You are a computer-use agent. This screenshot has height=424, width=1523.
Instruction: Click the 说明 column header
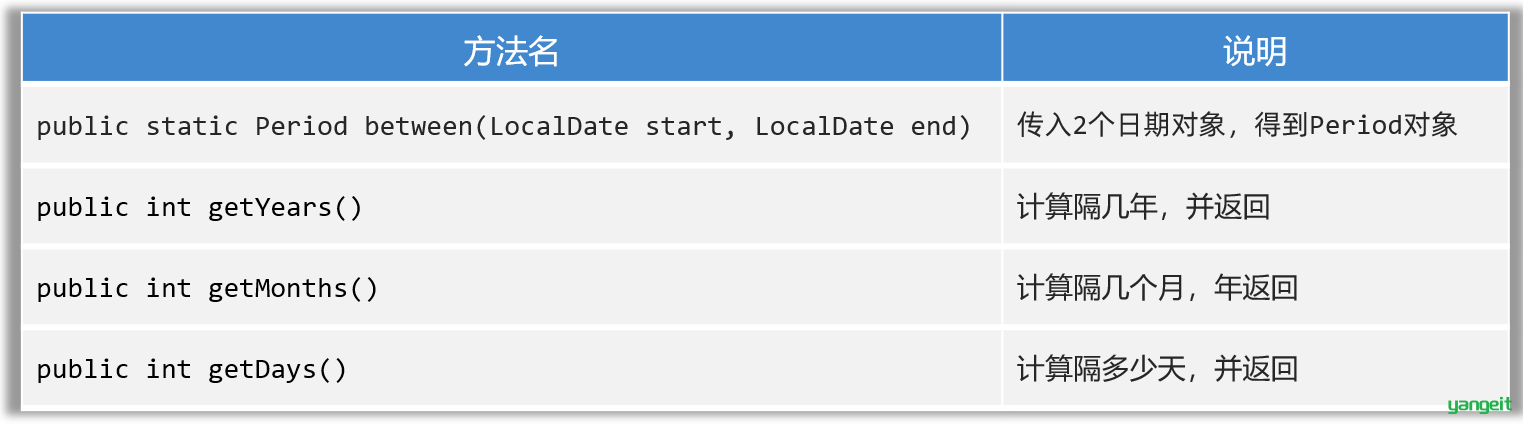click(x=1255, y=48)
